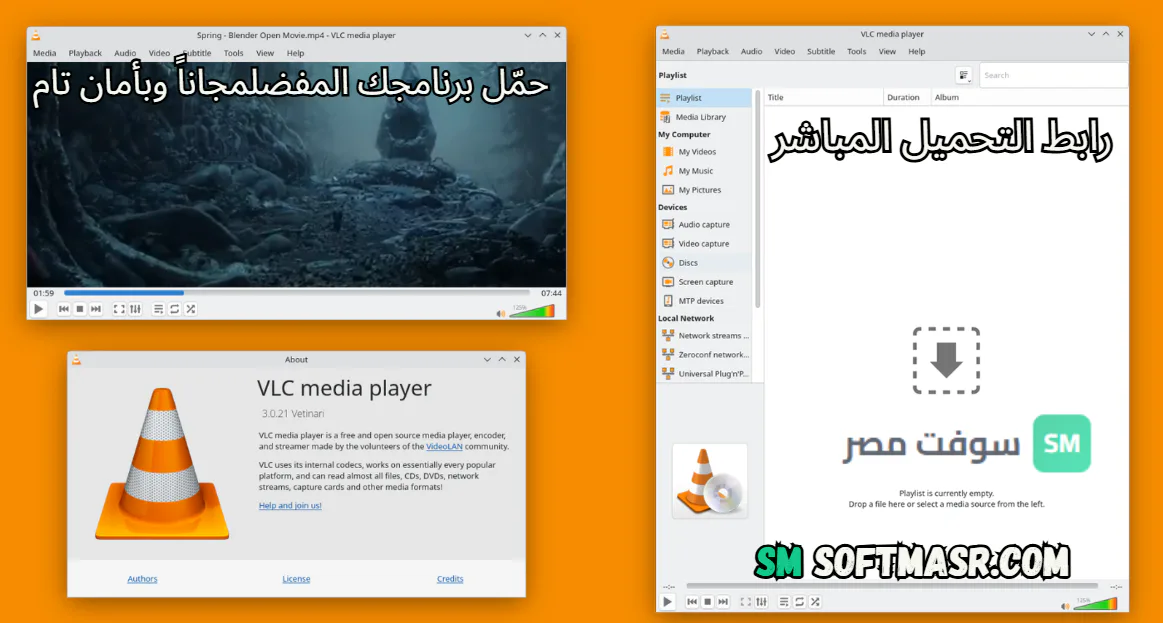Click the 07:44 remaining time label
Image resolution: width=1163 pixels, height=623 pixels.
coord(551,293)
